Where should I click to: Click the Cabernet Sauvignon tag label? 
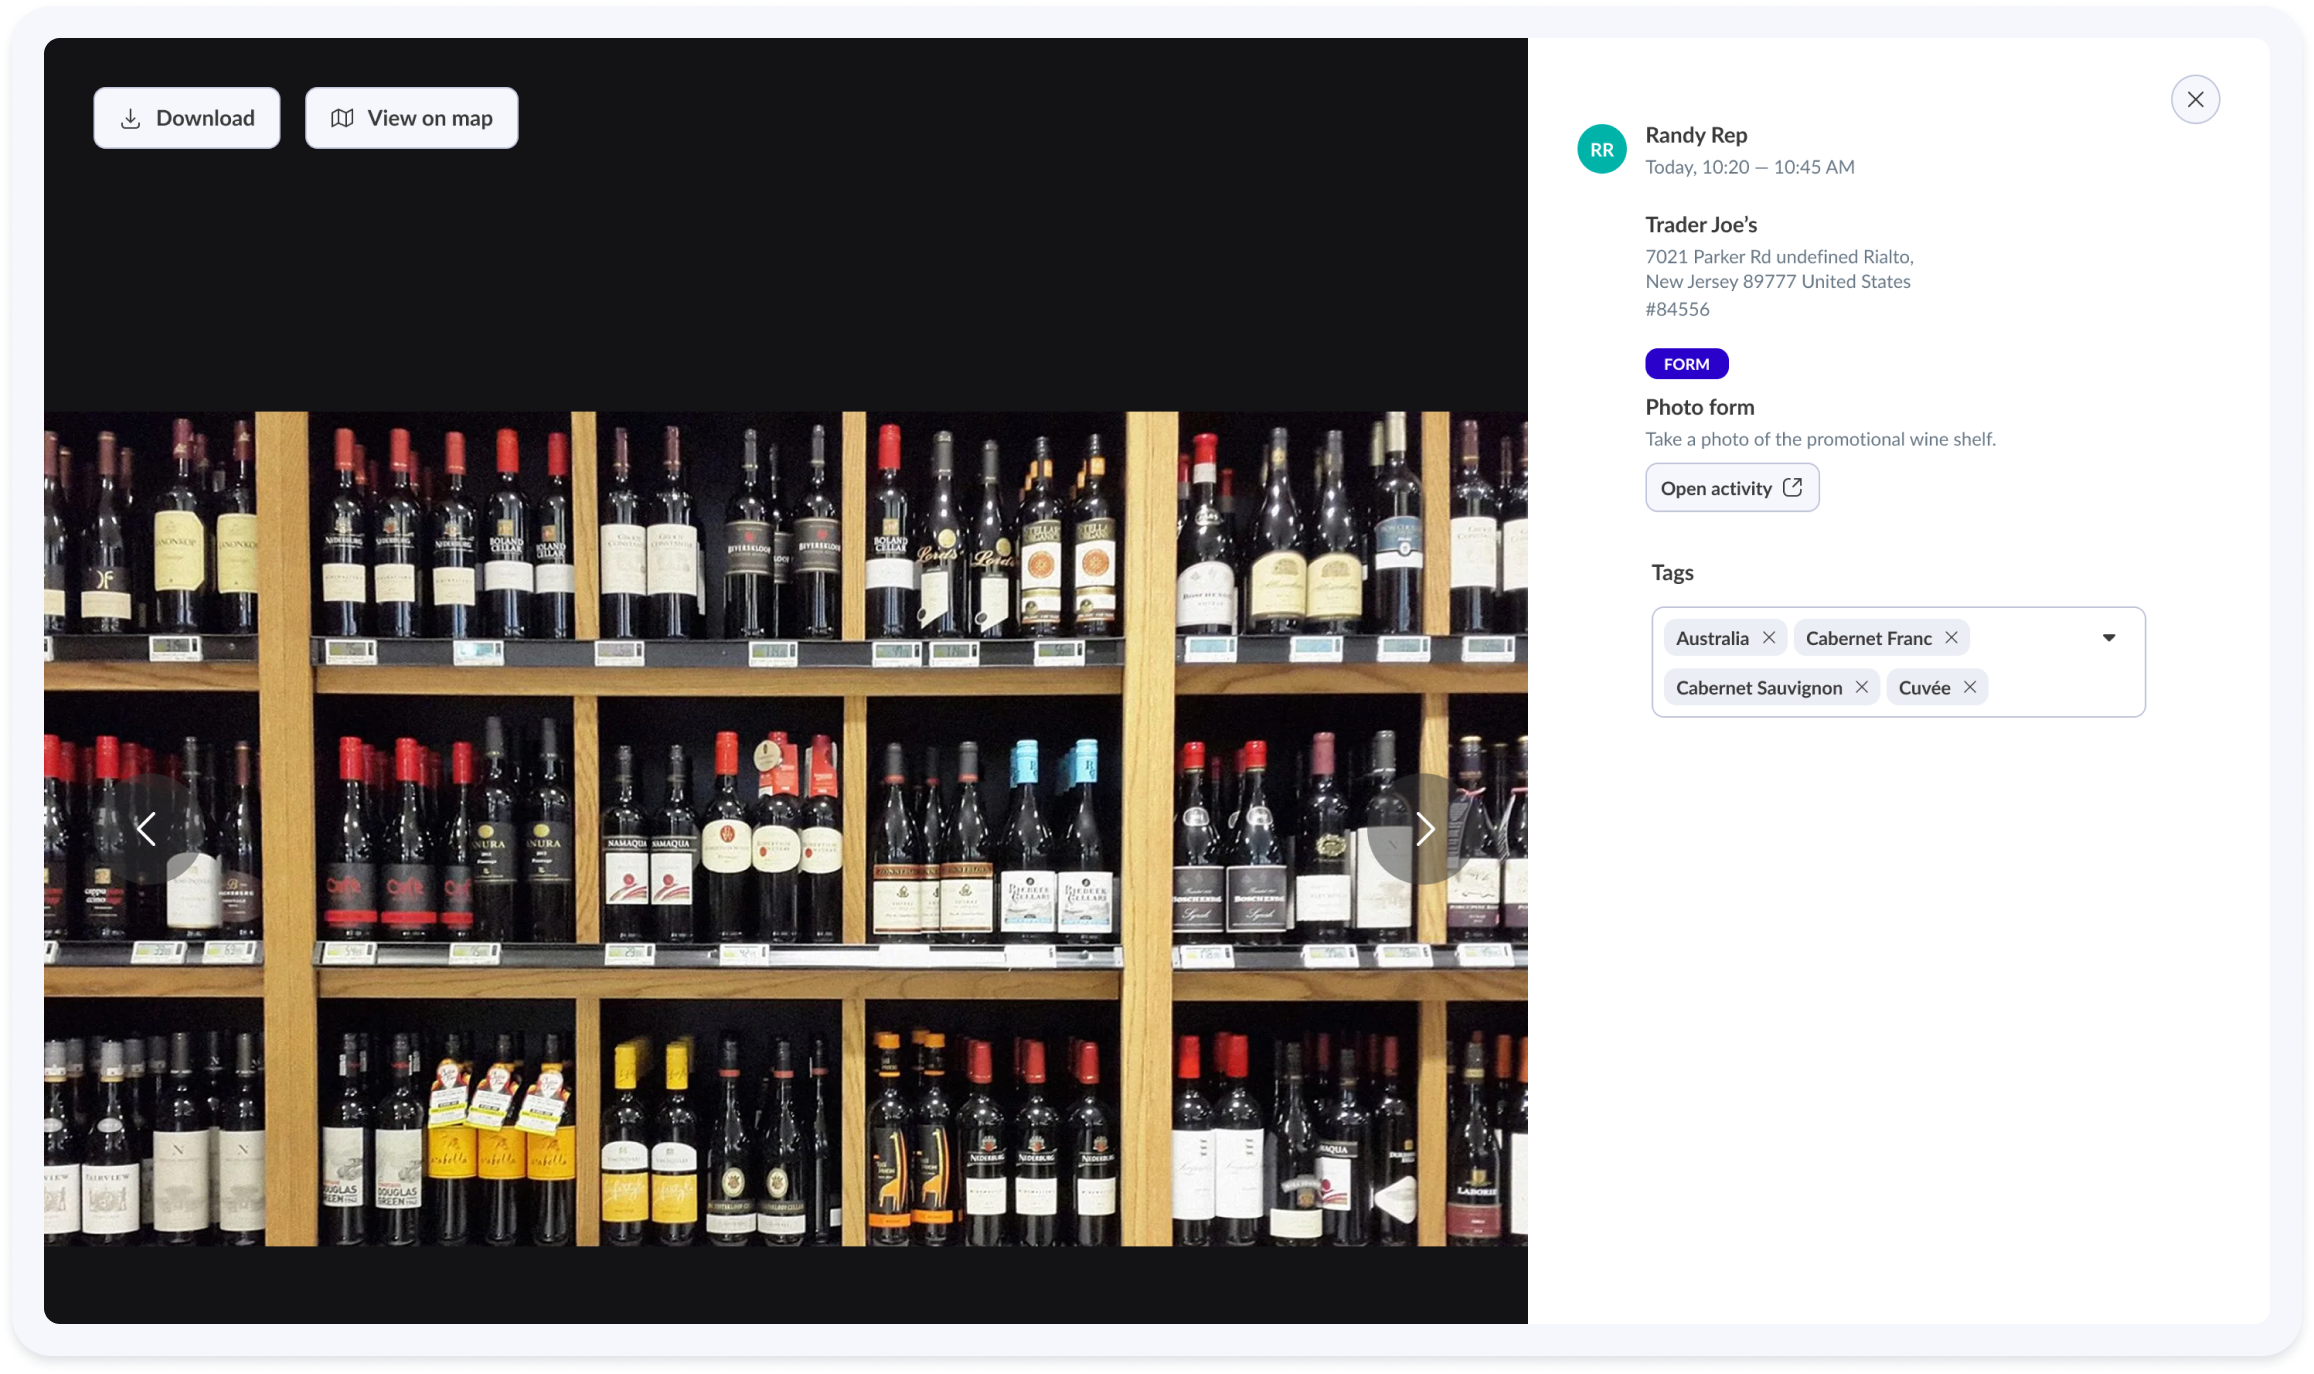tap(1758, 687)
